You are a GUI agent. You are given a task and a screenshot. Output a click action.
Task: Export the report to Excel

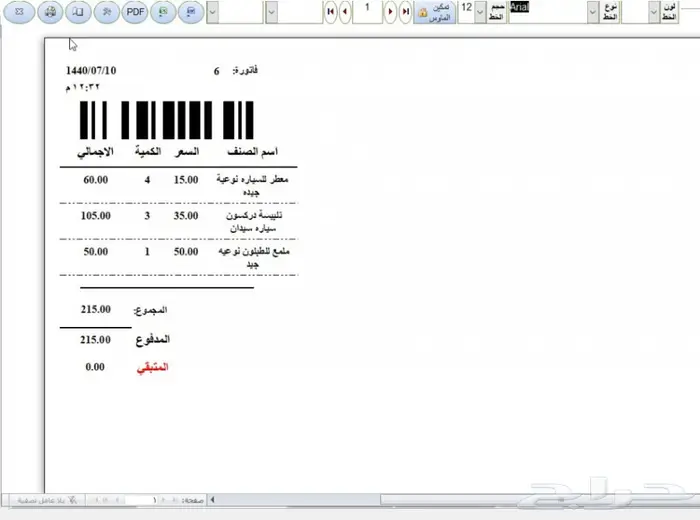163,12
